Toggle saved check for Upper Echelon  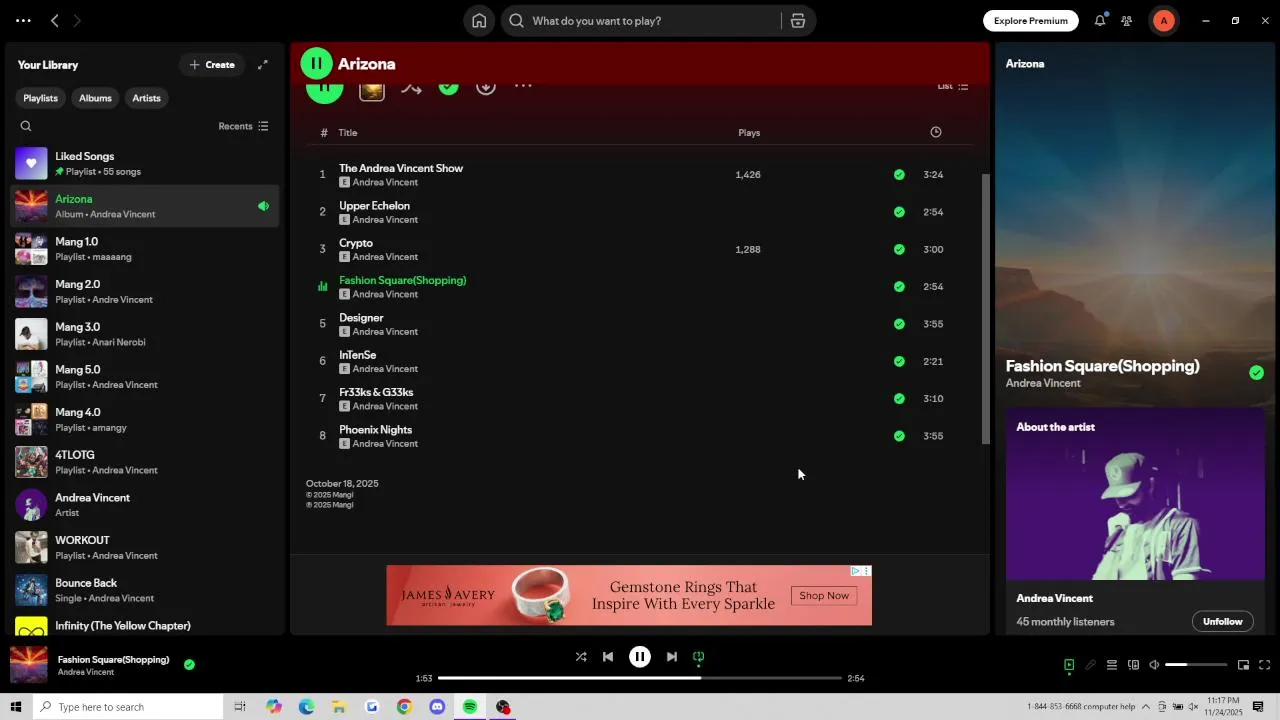pyautogui.click(x=899, y=212)
